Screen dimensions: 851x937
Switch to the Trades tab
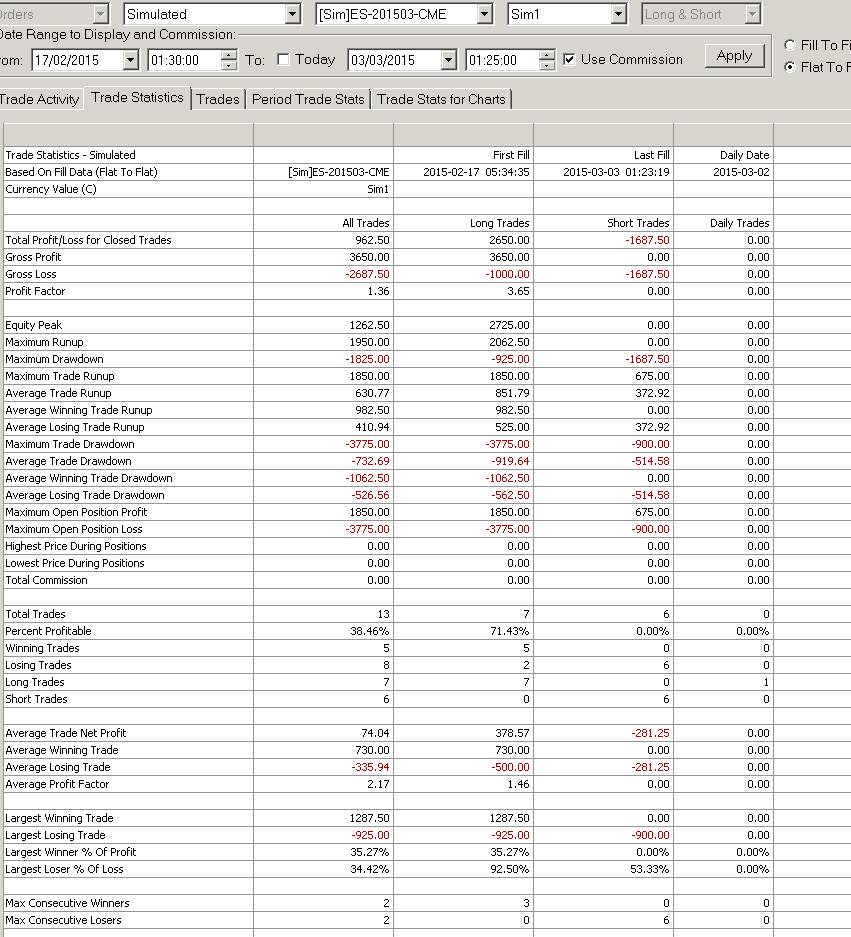pos(218,99)
